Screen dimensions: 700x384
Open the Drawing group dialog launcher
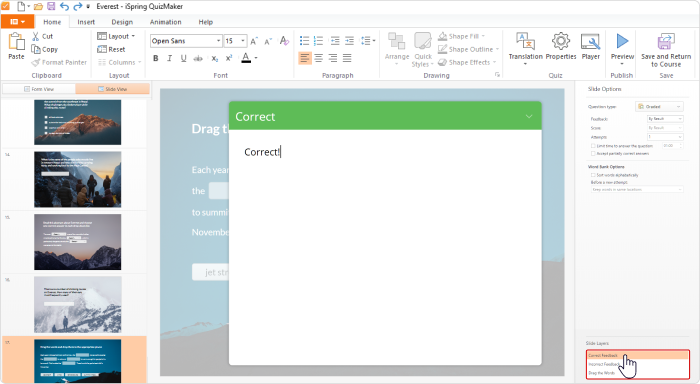[497, 75]
